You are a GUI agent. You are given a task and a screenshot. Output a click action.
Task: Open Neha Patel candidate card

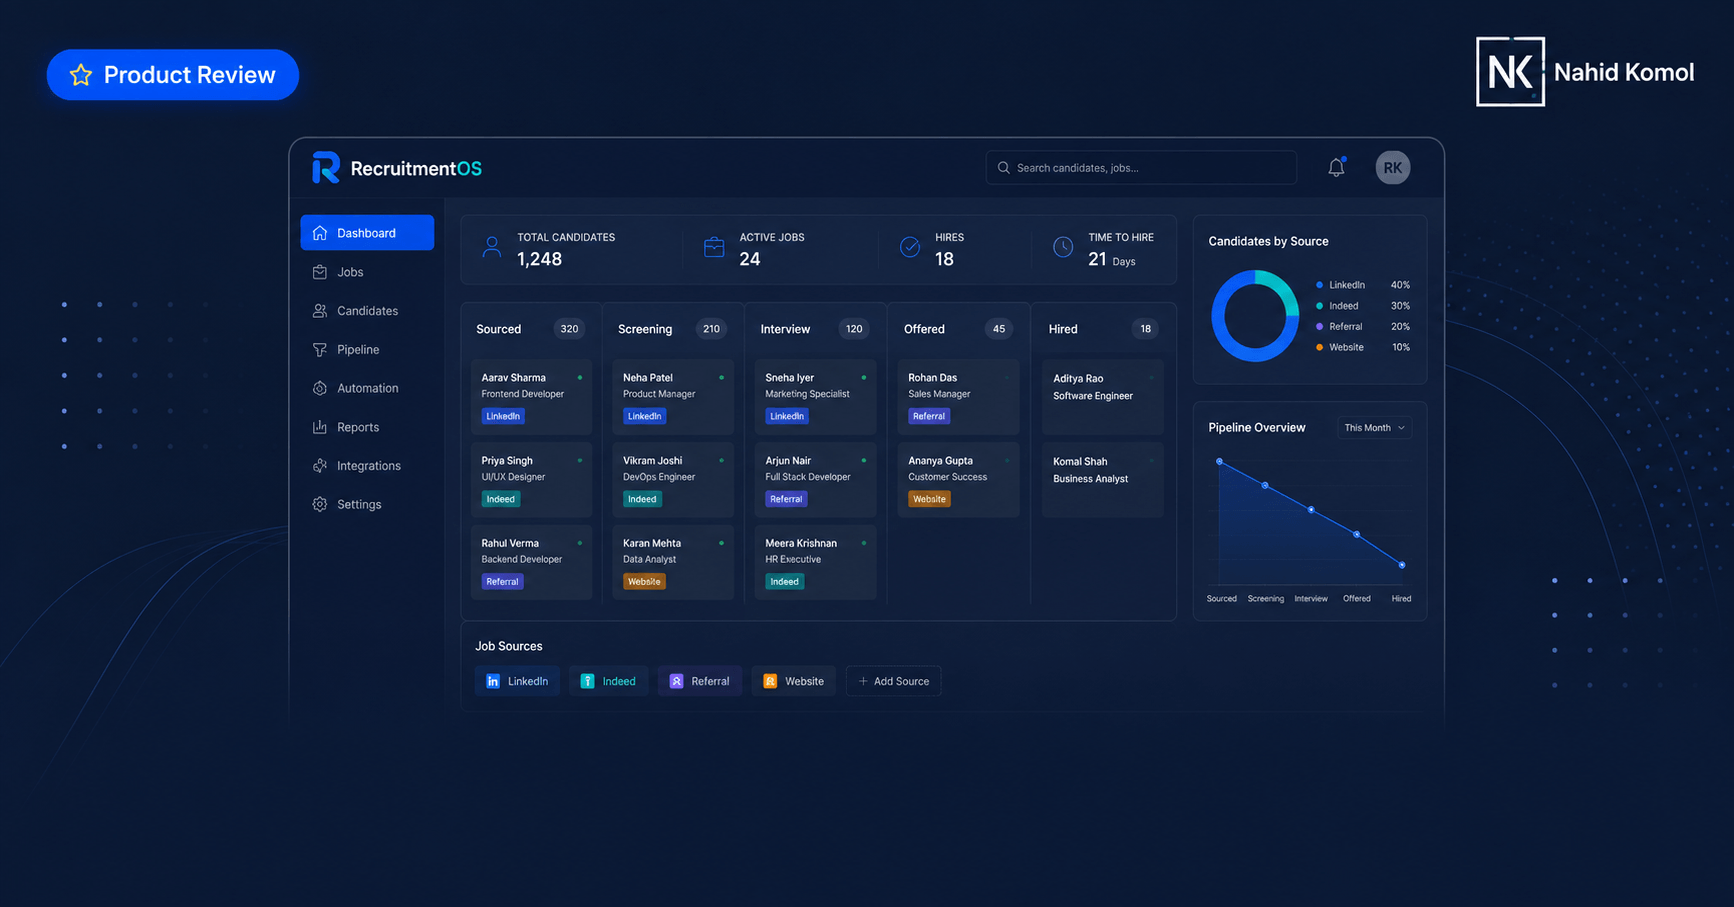point(673,397)
